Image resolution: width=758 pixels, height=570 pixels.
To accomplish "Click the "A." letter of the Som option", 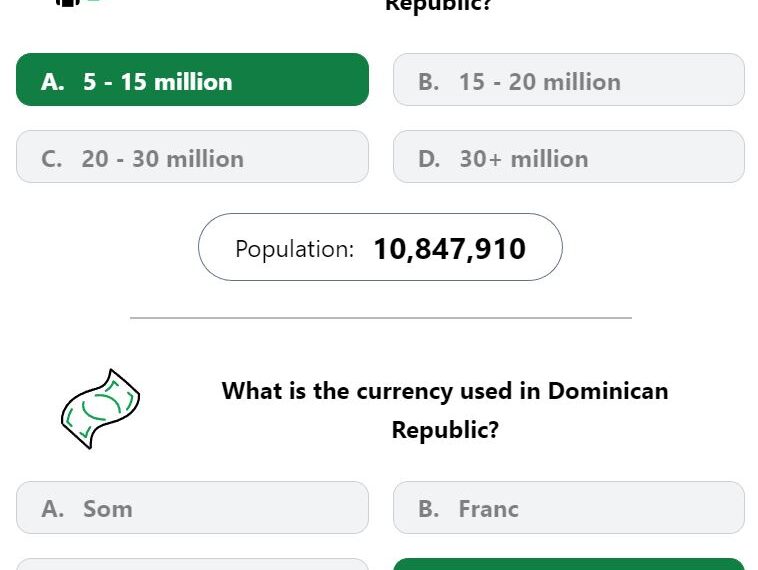I will [53, 509].
